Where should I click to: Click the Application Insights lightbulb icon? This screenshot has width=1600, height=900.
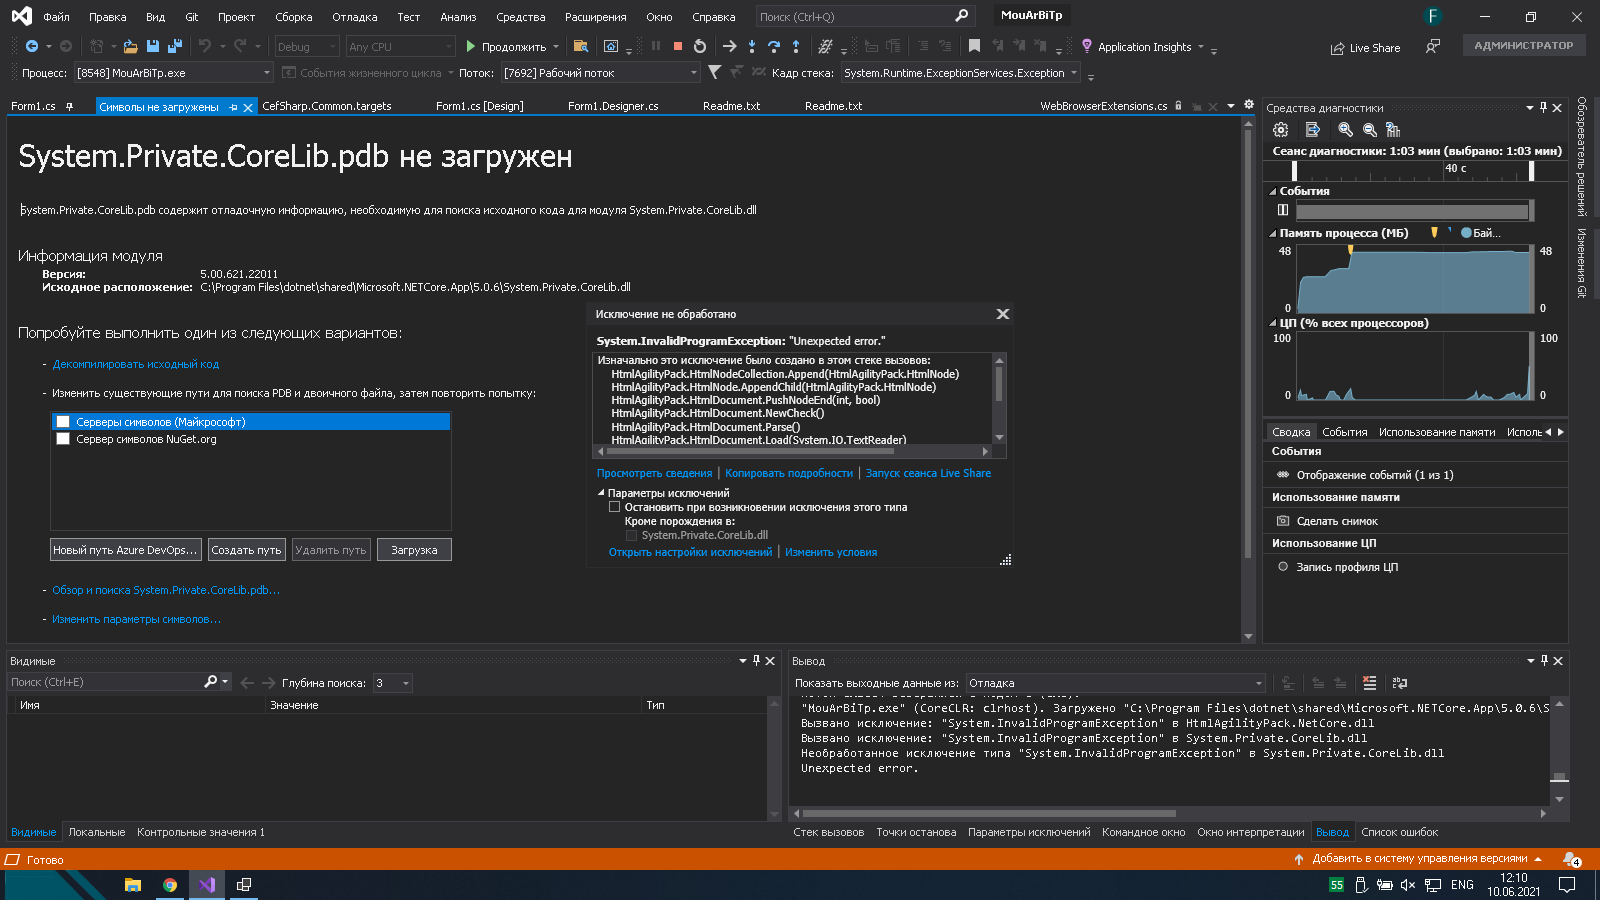point(1087,46)
